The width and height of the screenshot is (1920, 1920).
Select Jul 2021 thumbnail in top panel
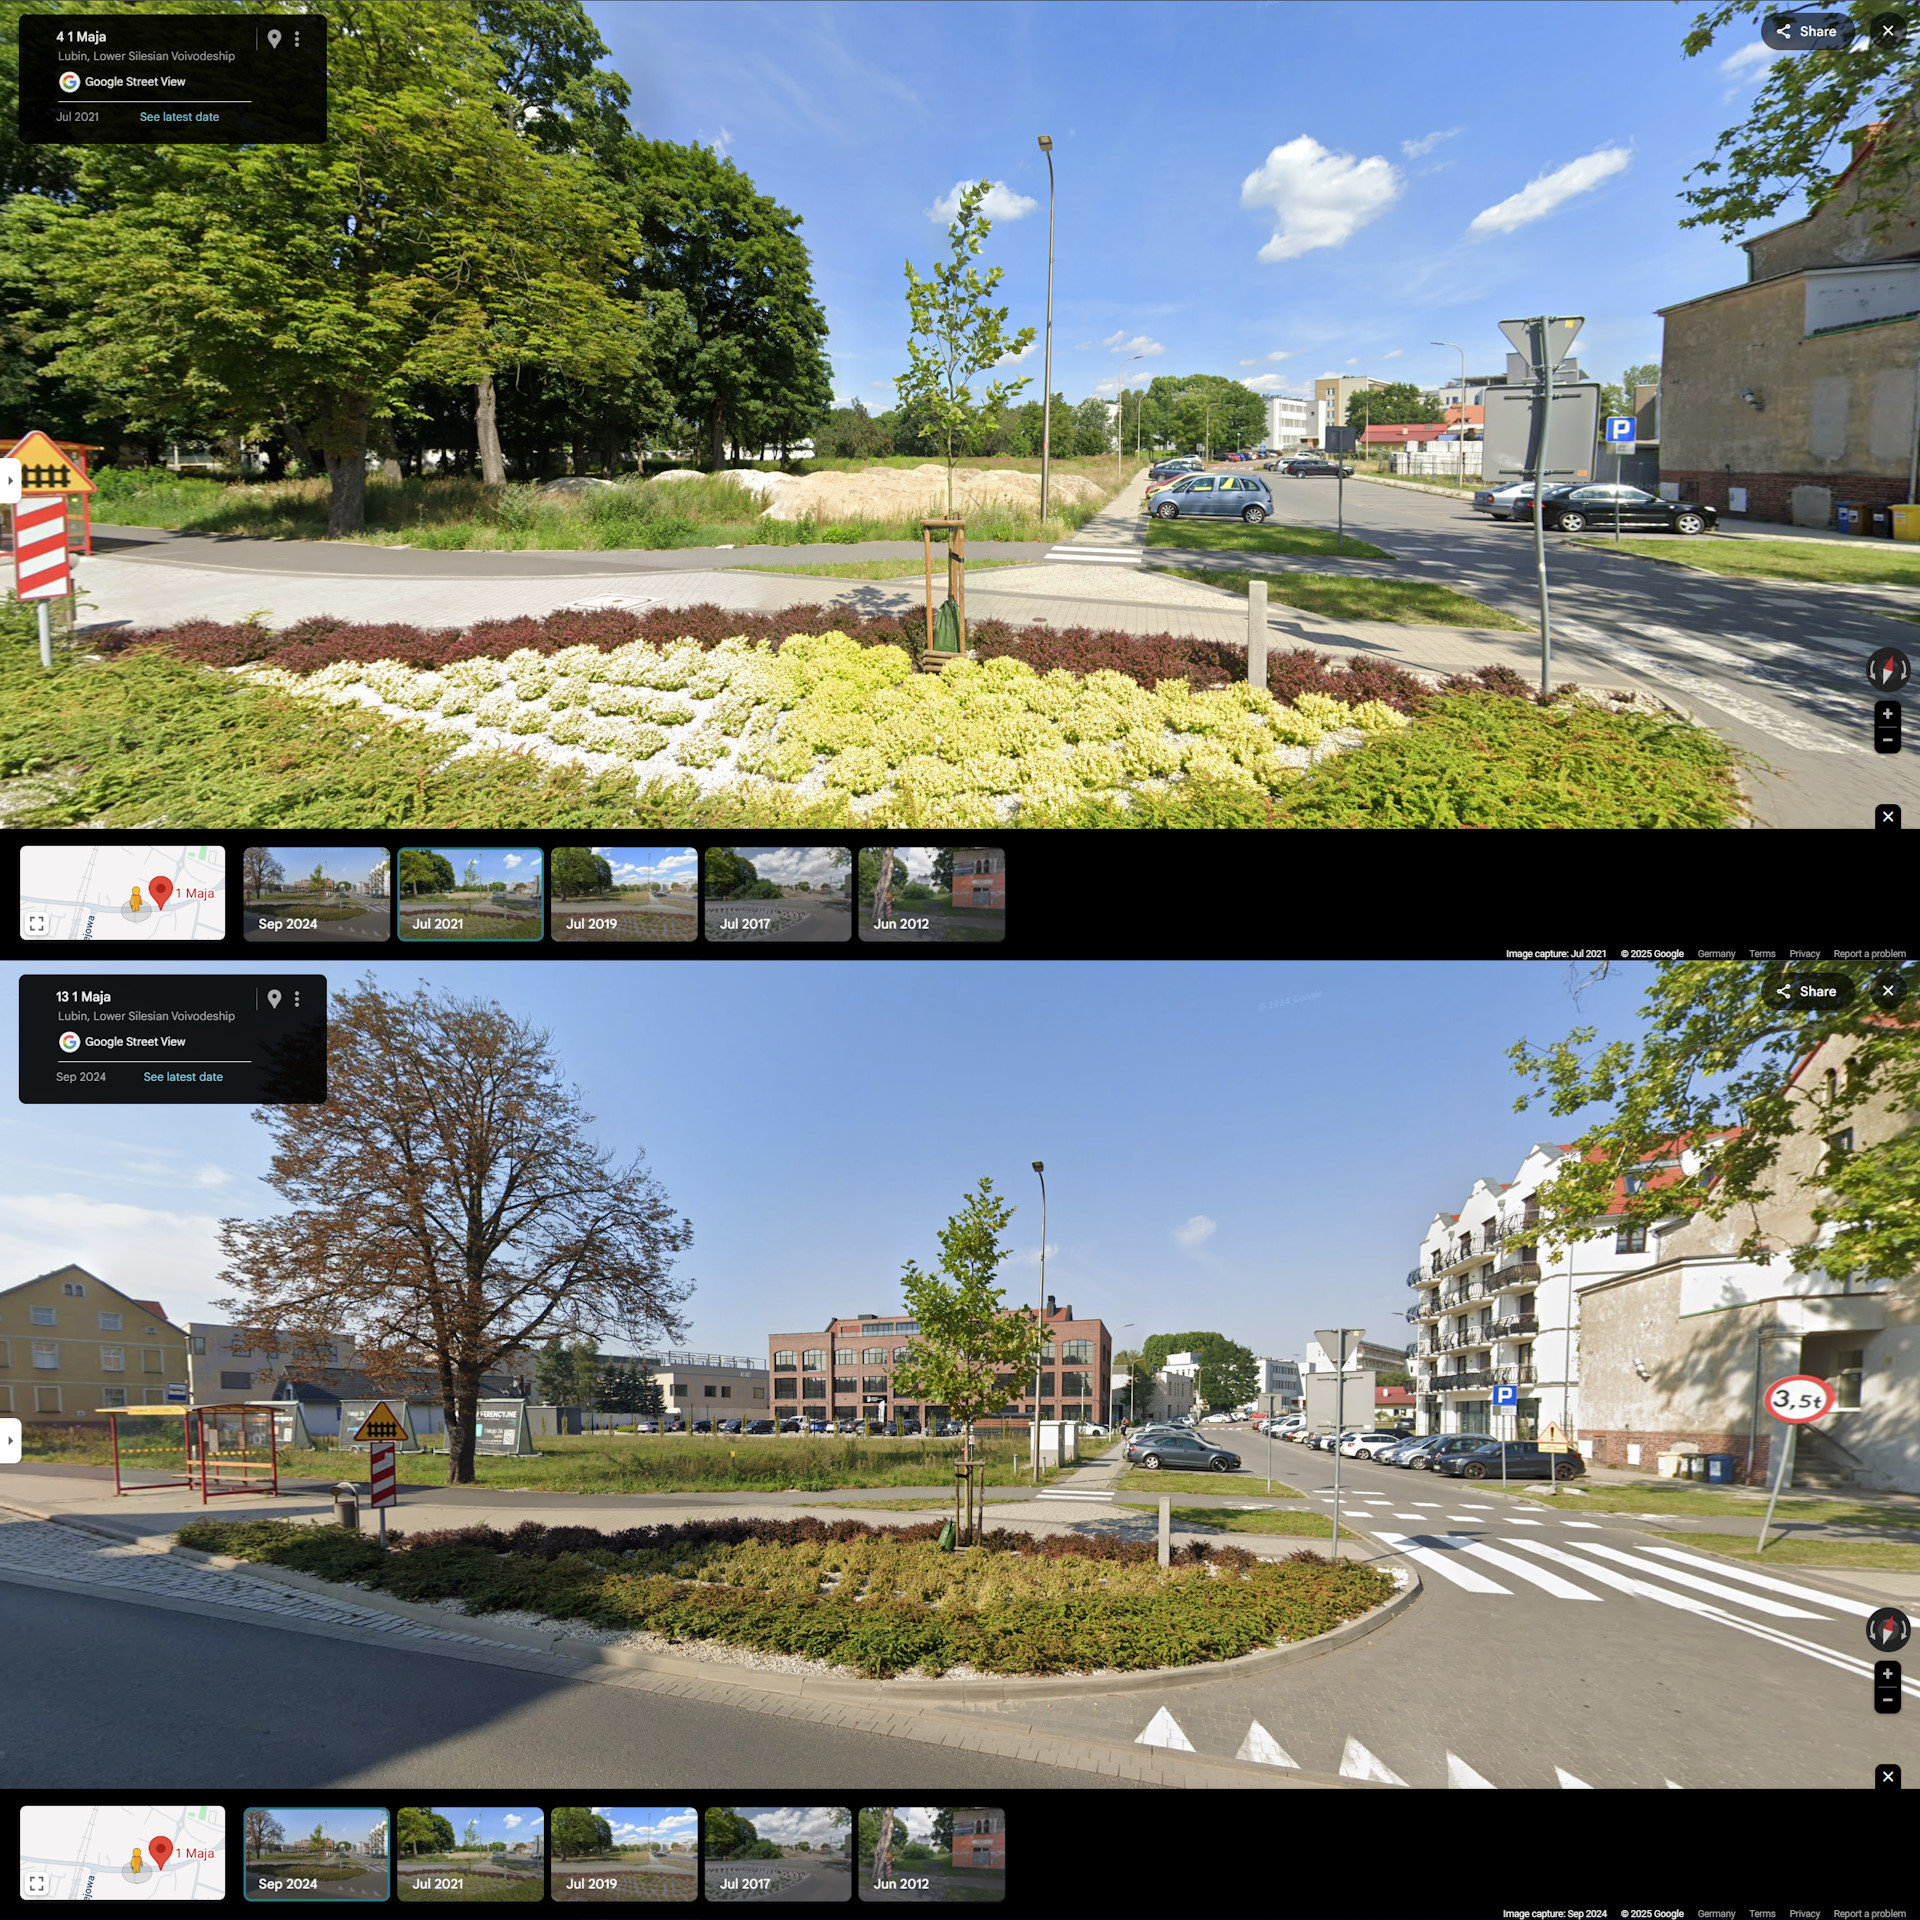pos(470,894)
